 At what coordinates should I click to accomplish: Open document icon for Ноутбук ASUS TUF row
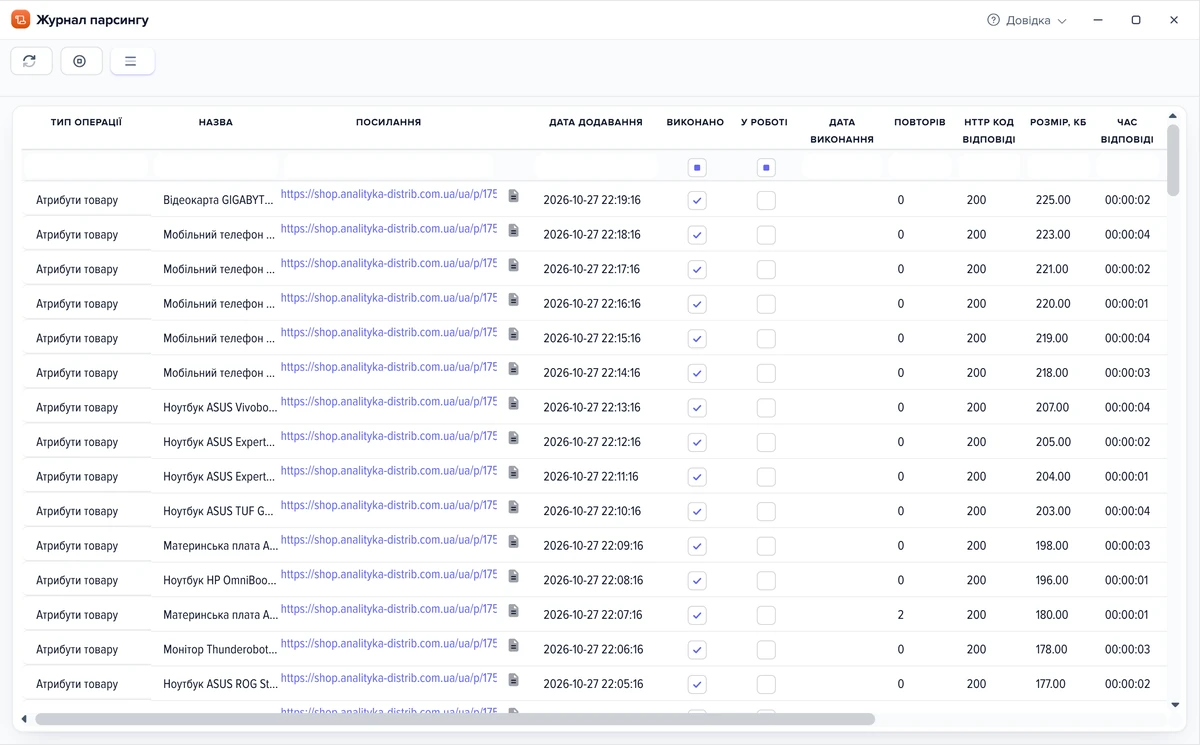pyautogui.click(x=514, y=507)
